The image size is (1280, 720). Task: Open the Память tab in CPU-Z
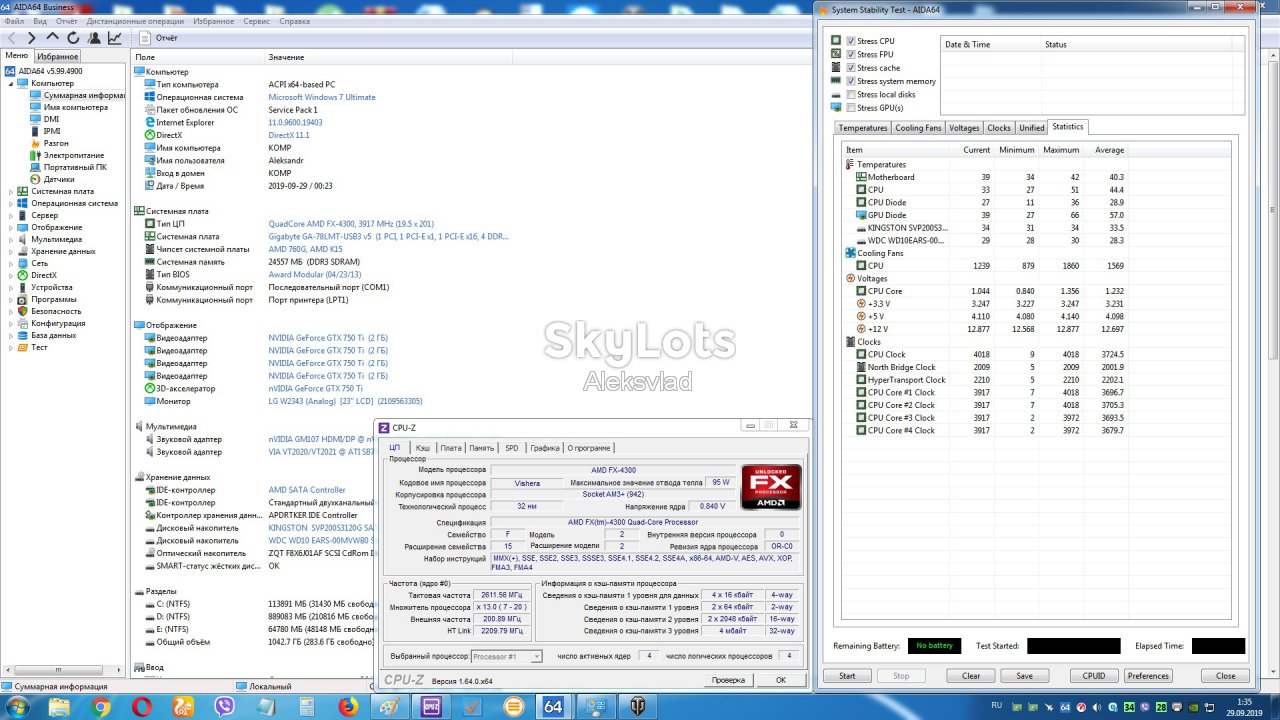pos(482,448)
